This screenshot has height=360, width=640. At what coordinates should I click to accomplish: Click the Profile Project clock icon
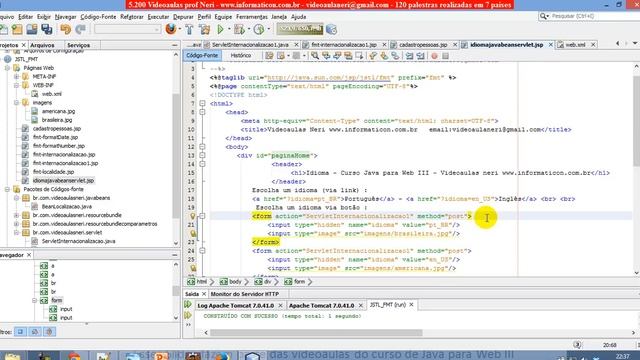(259, 29)
